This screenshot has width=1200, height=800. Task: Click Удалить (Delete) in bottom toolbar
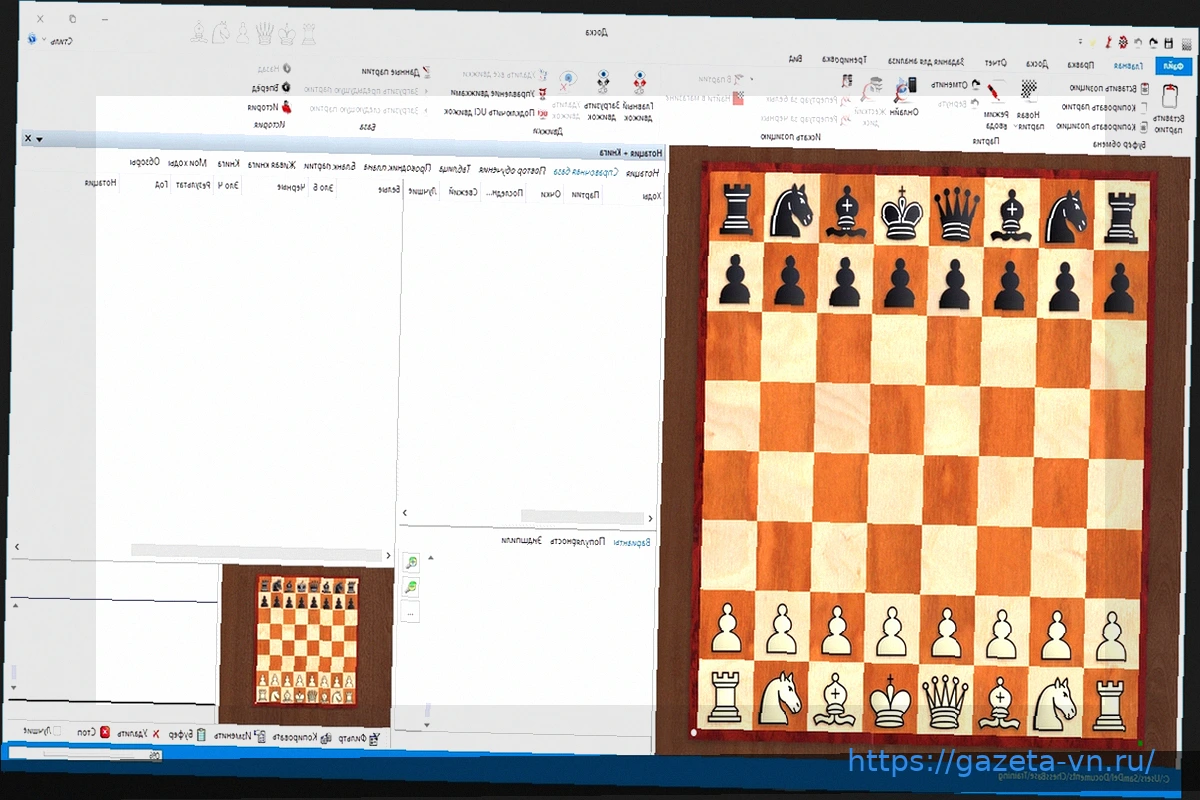tap(156, 734)
